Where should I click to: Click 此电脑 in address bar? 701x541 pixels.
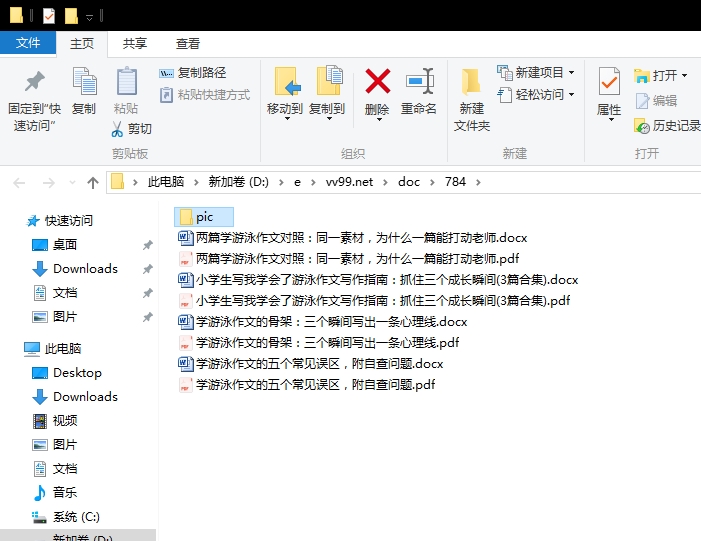point(166,182)
